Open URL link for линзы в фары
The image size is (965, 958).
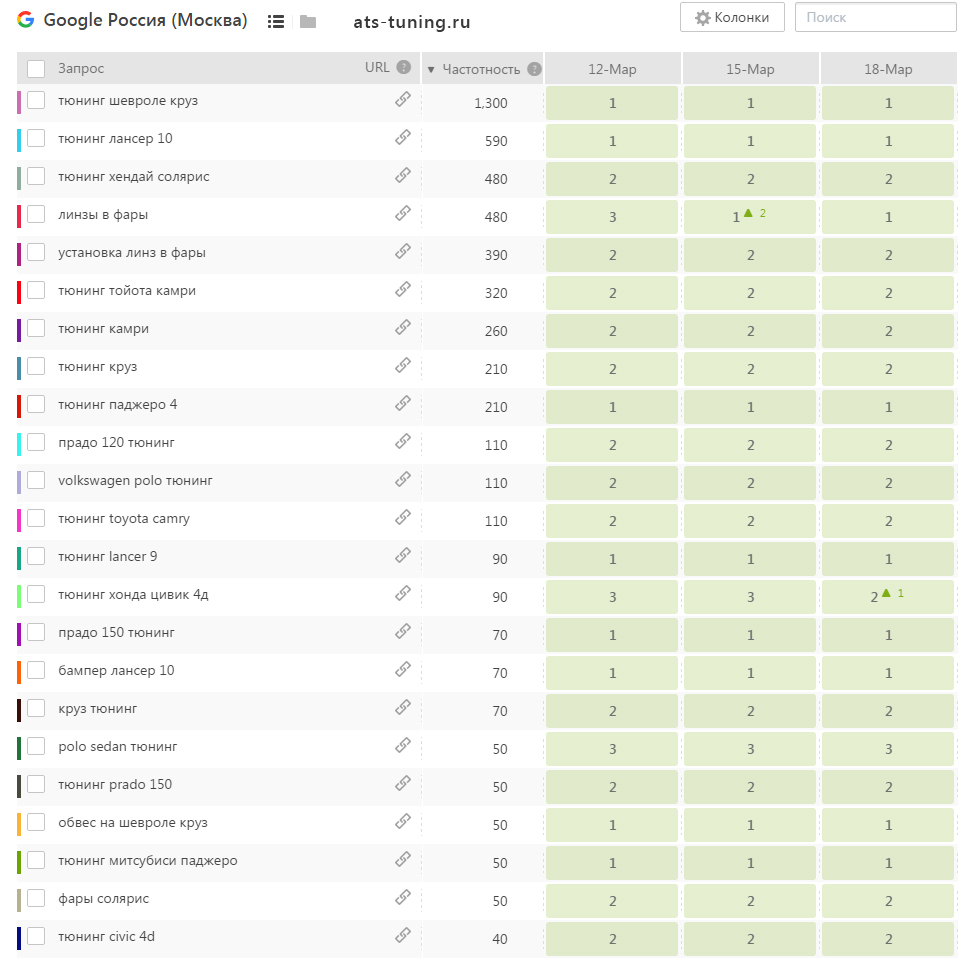click(x=403, y=214)
